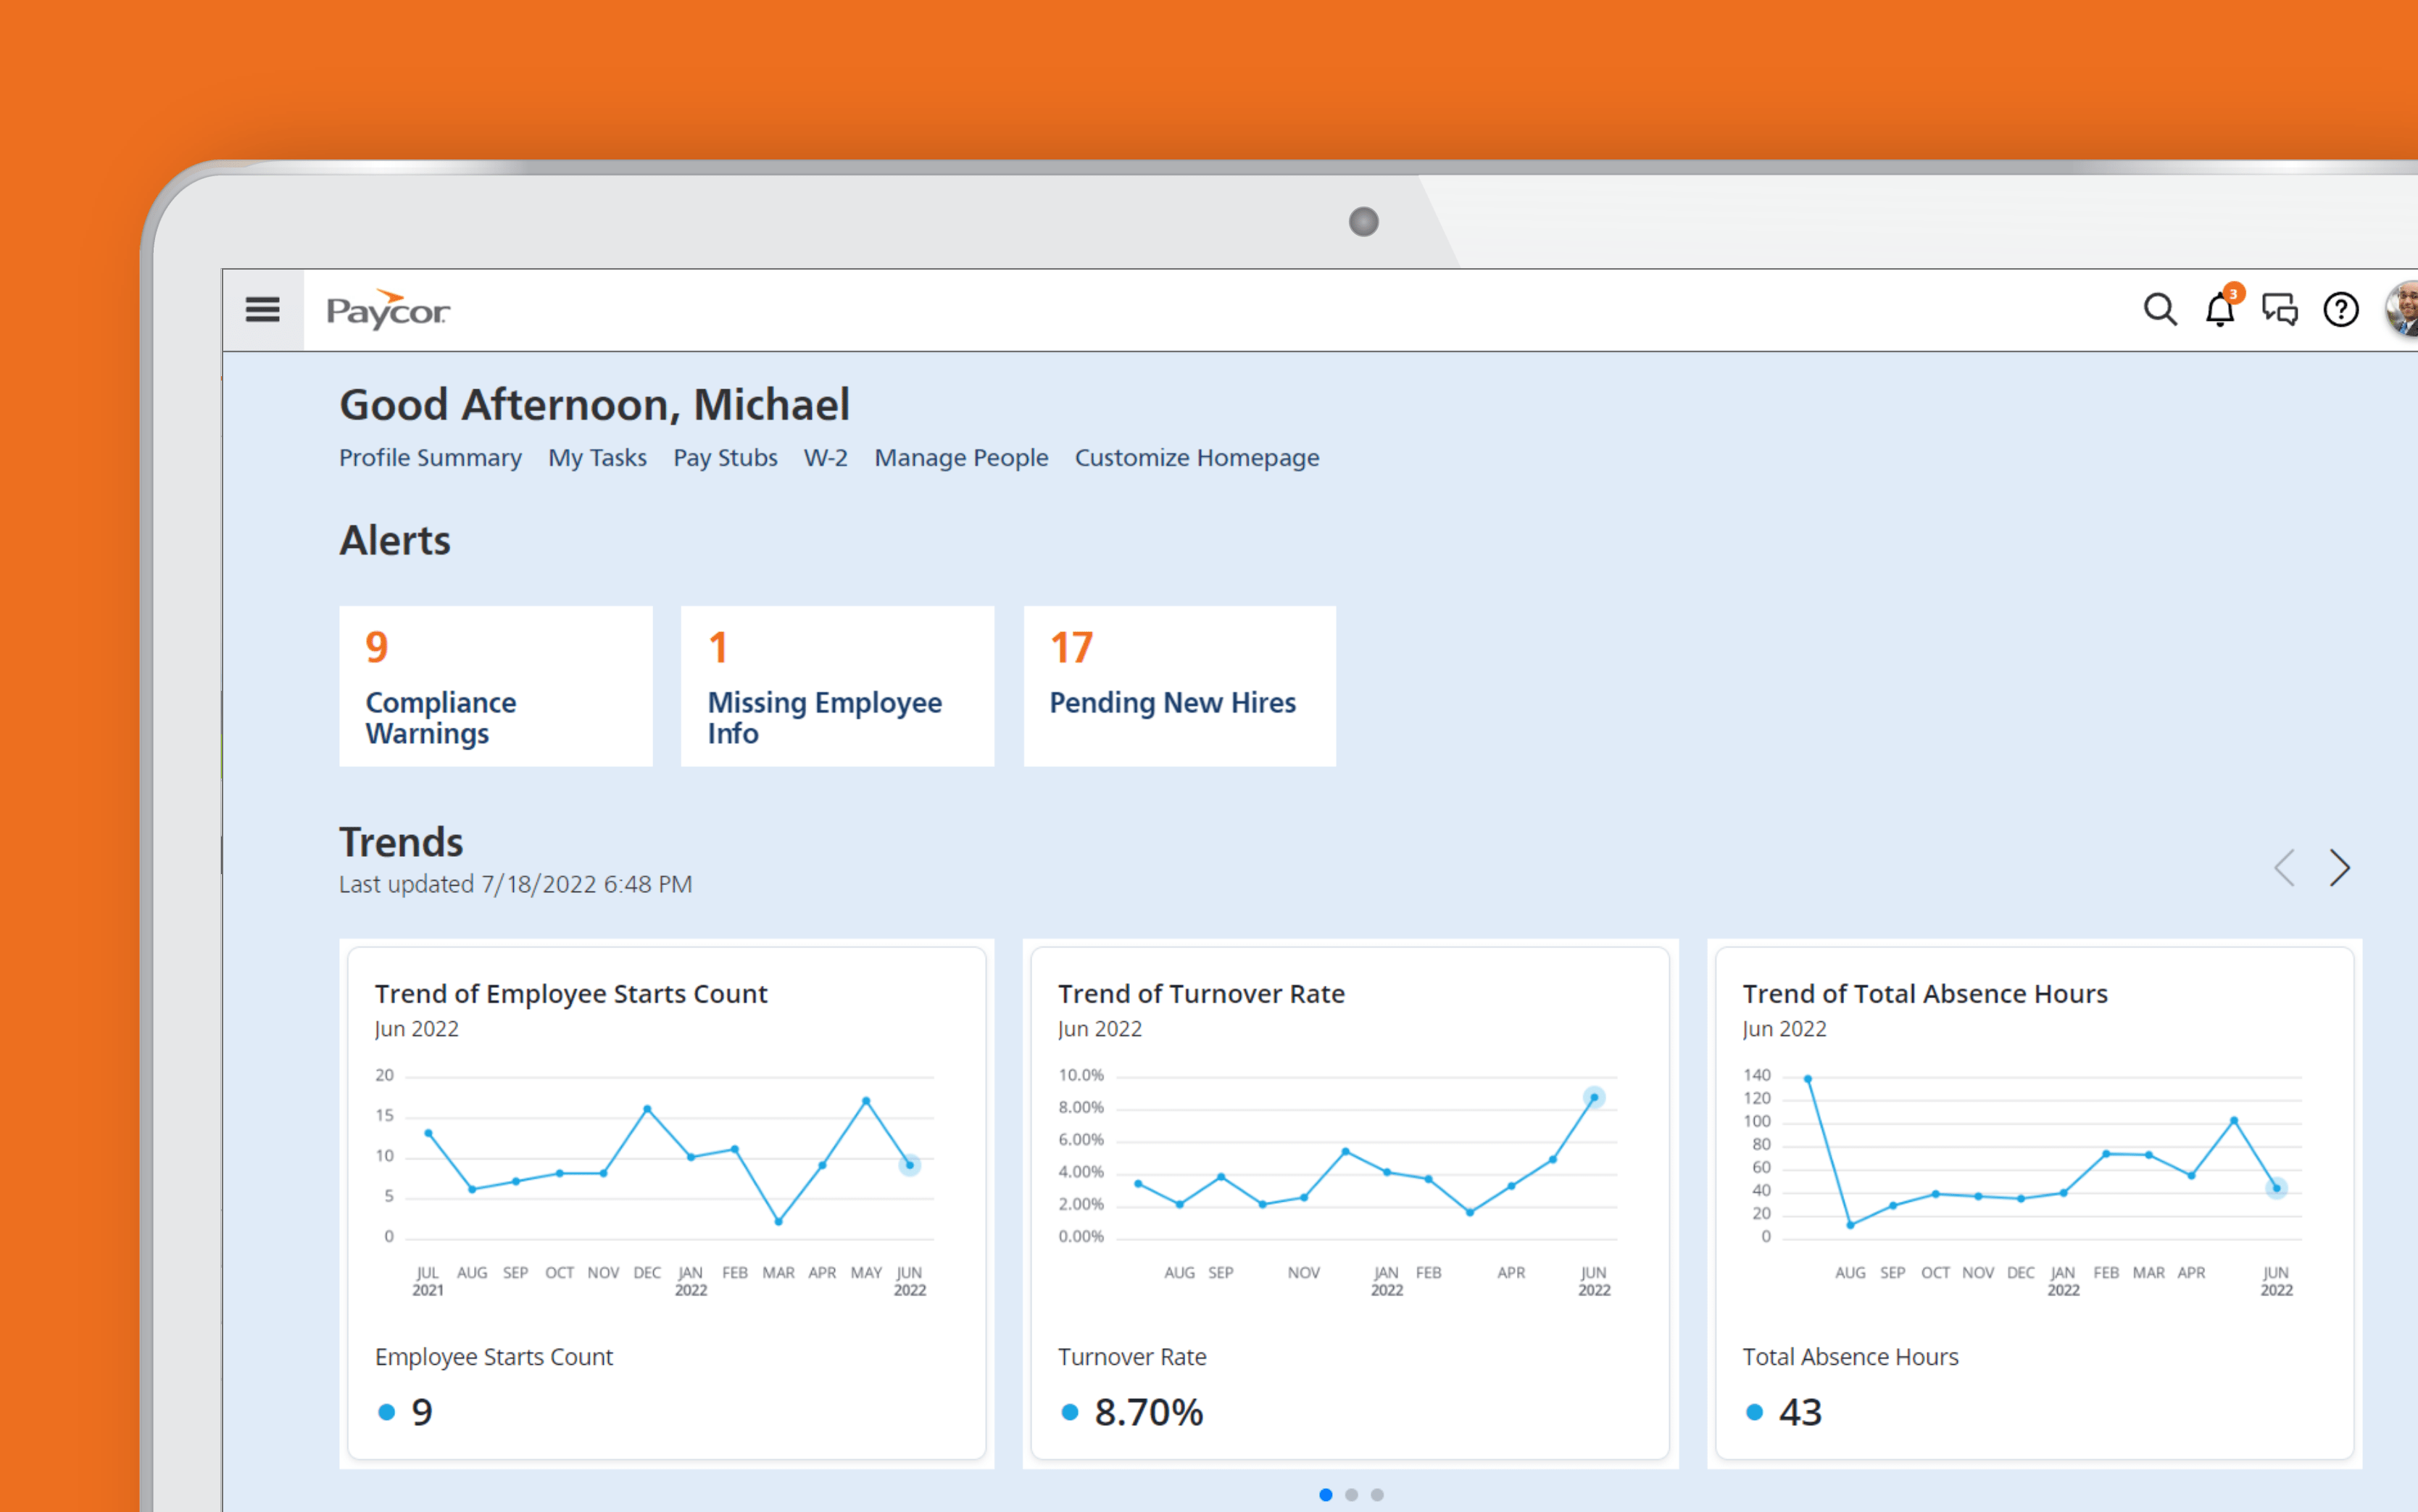
Task: Show next trends with right chevron
Action: [2340, 868]
